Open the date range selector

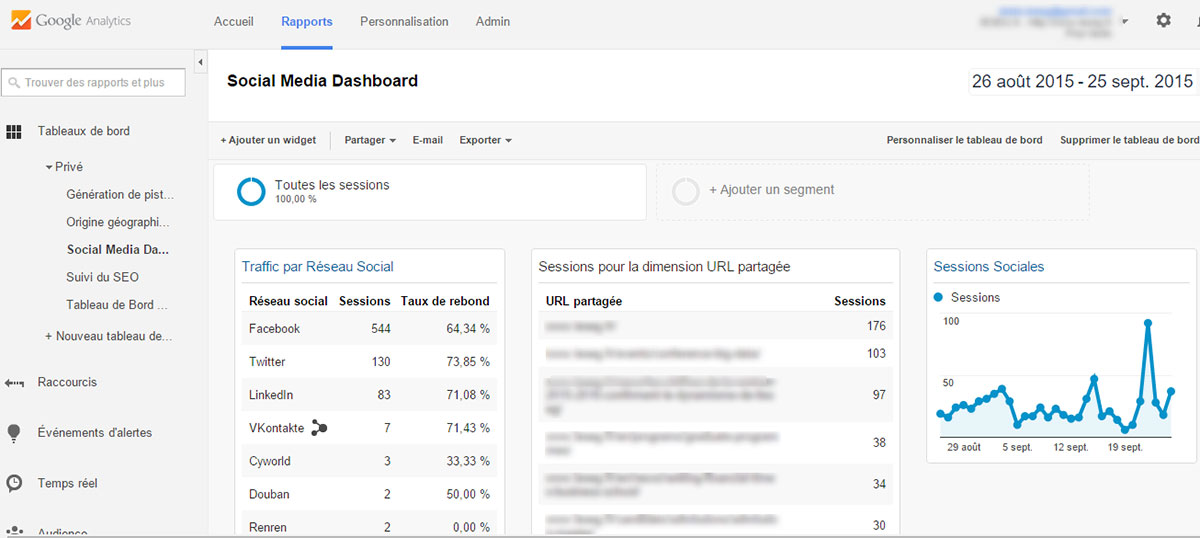tap(1083, 81)
